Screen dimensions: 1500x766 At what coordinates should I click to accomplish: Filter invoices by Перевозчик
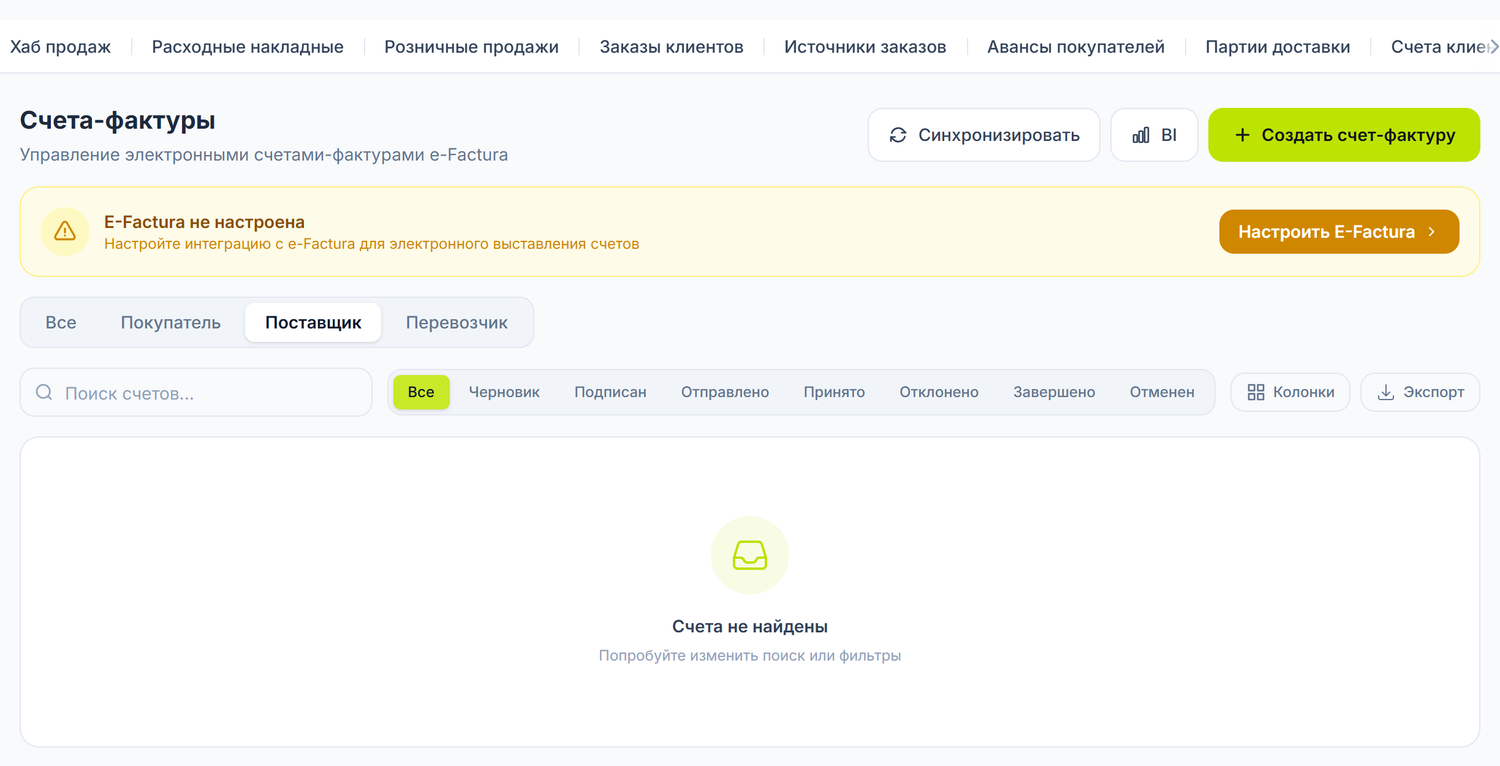coord(457,323)
